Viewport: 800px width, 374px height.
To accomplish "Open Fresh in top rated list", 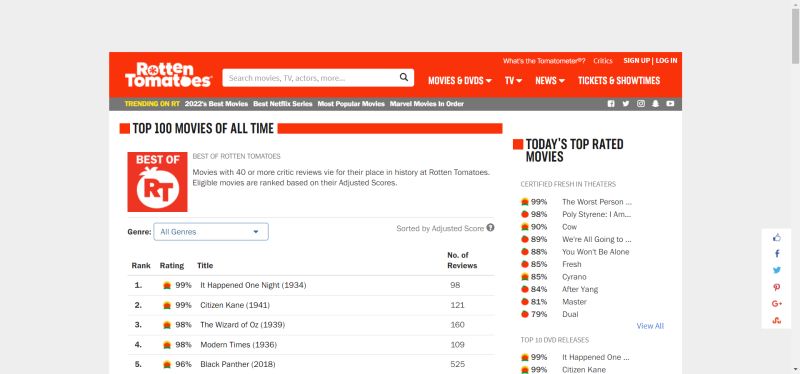I will tap(571, 264).
